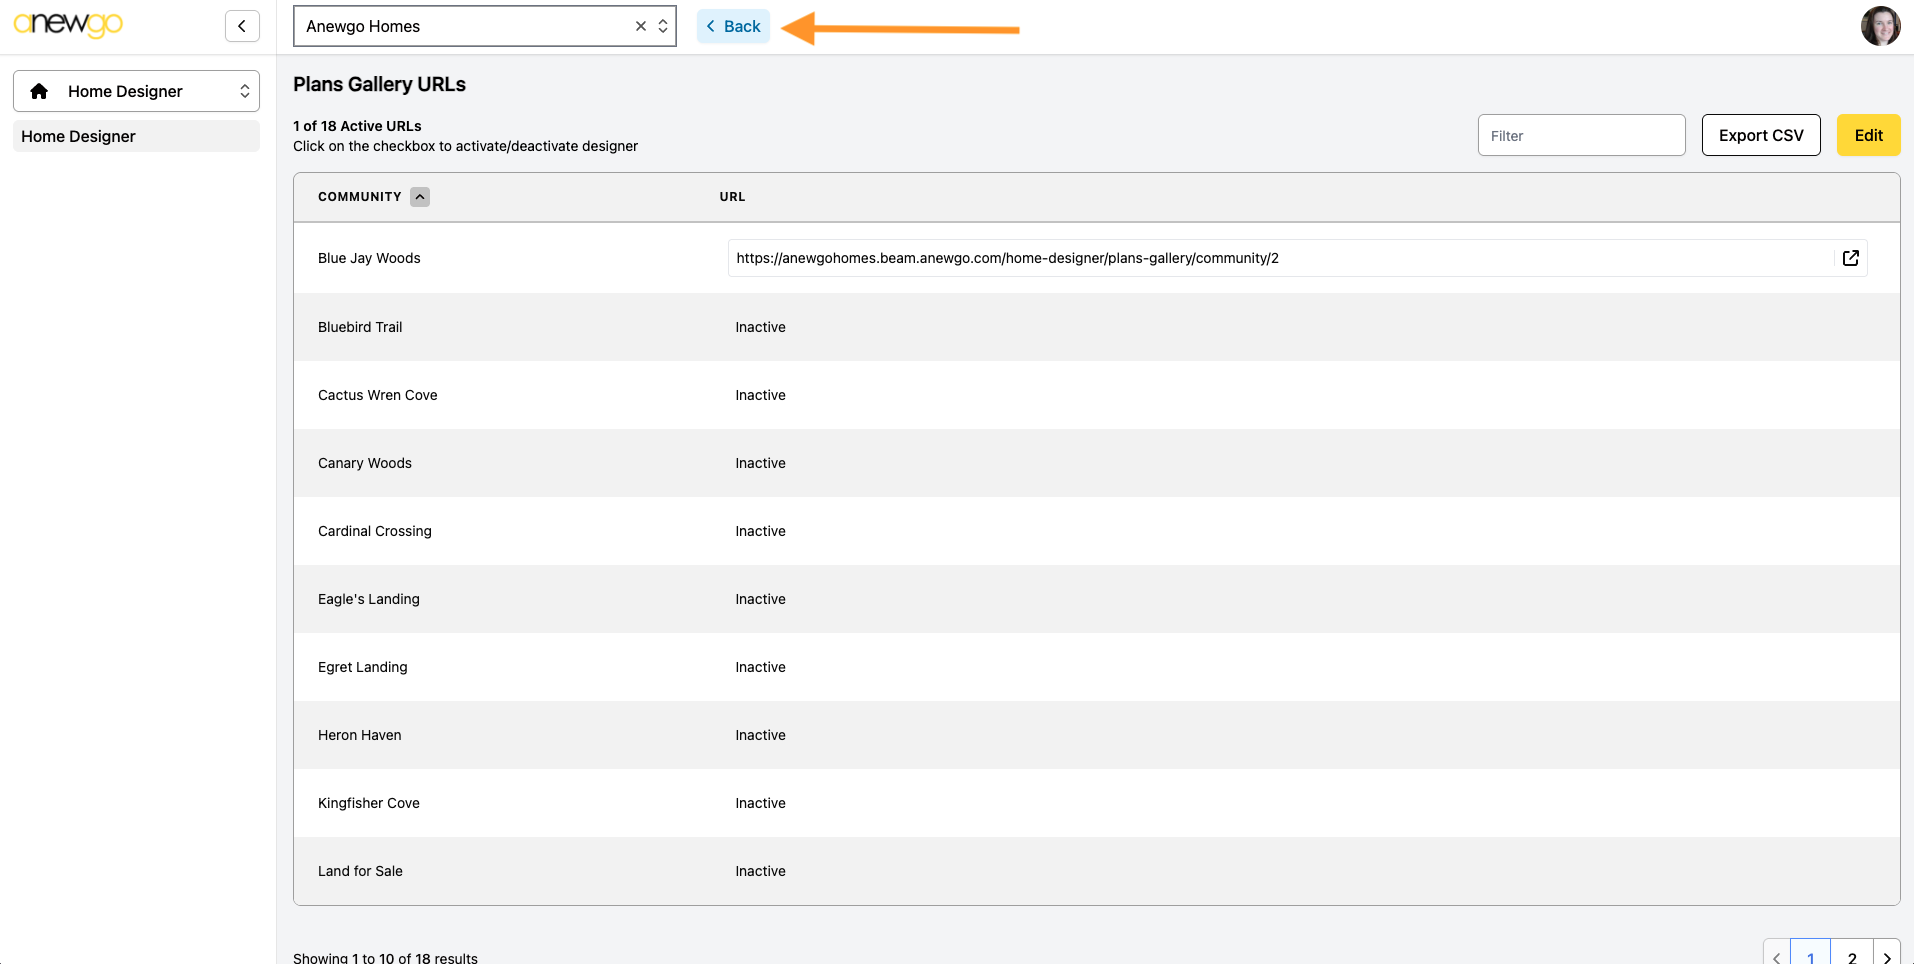This screenshot has width=1914, height=964.
Task: Open the Home Designer module dropdown
Action: point(136,91)
